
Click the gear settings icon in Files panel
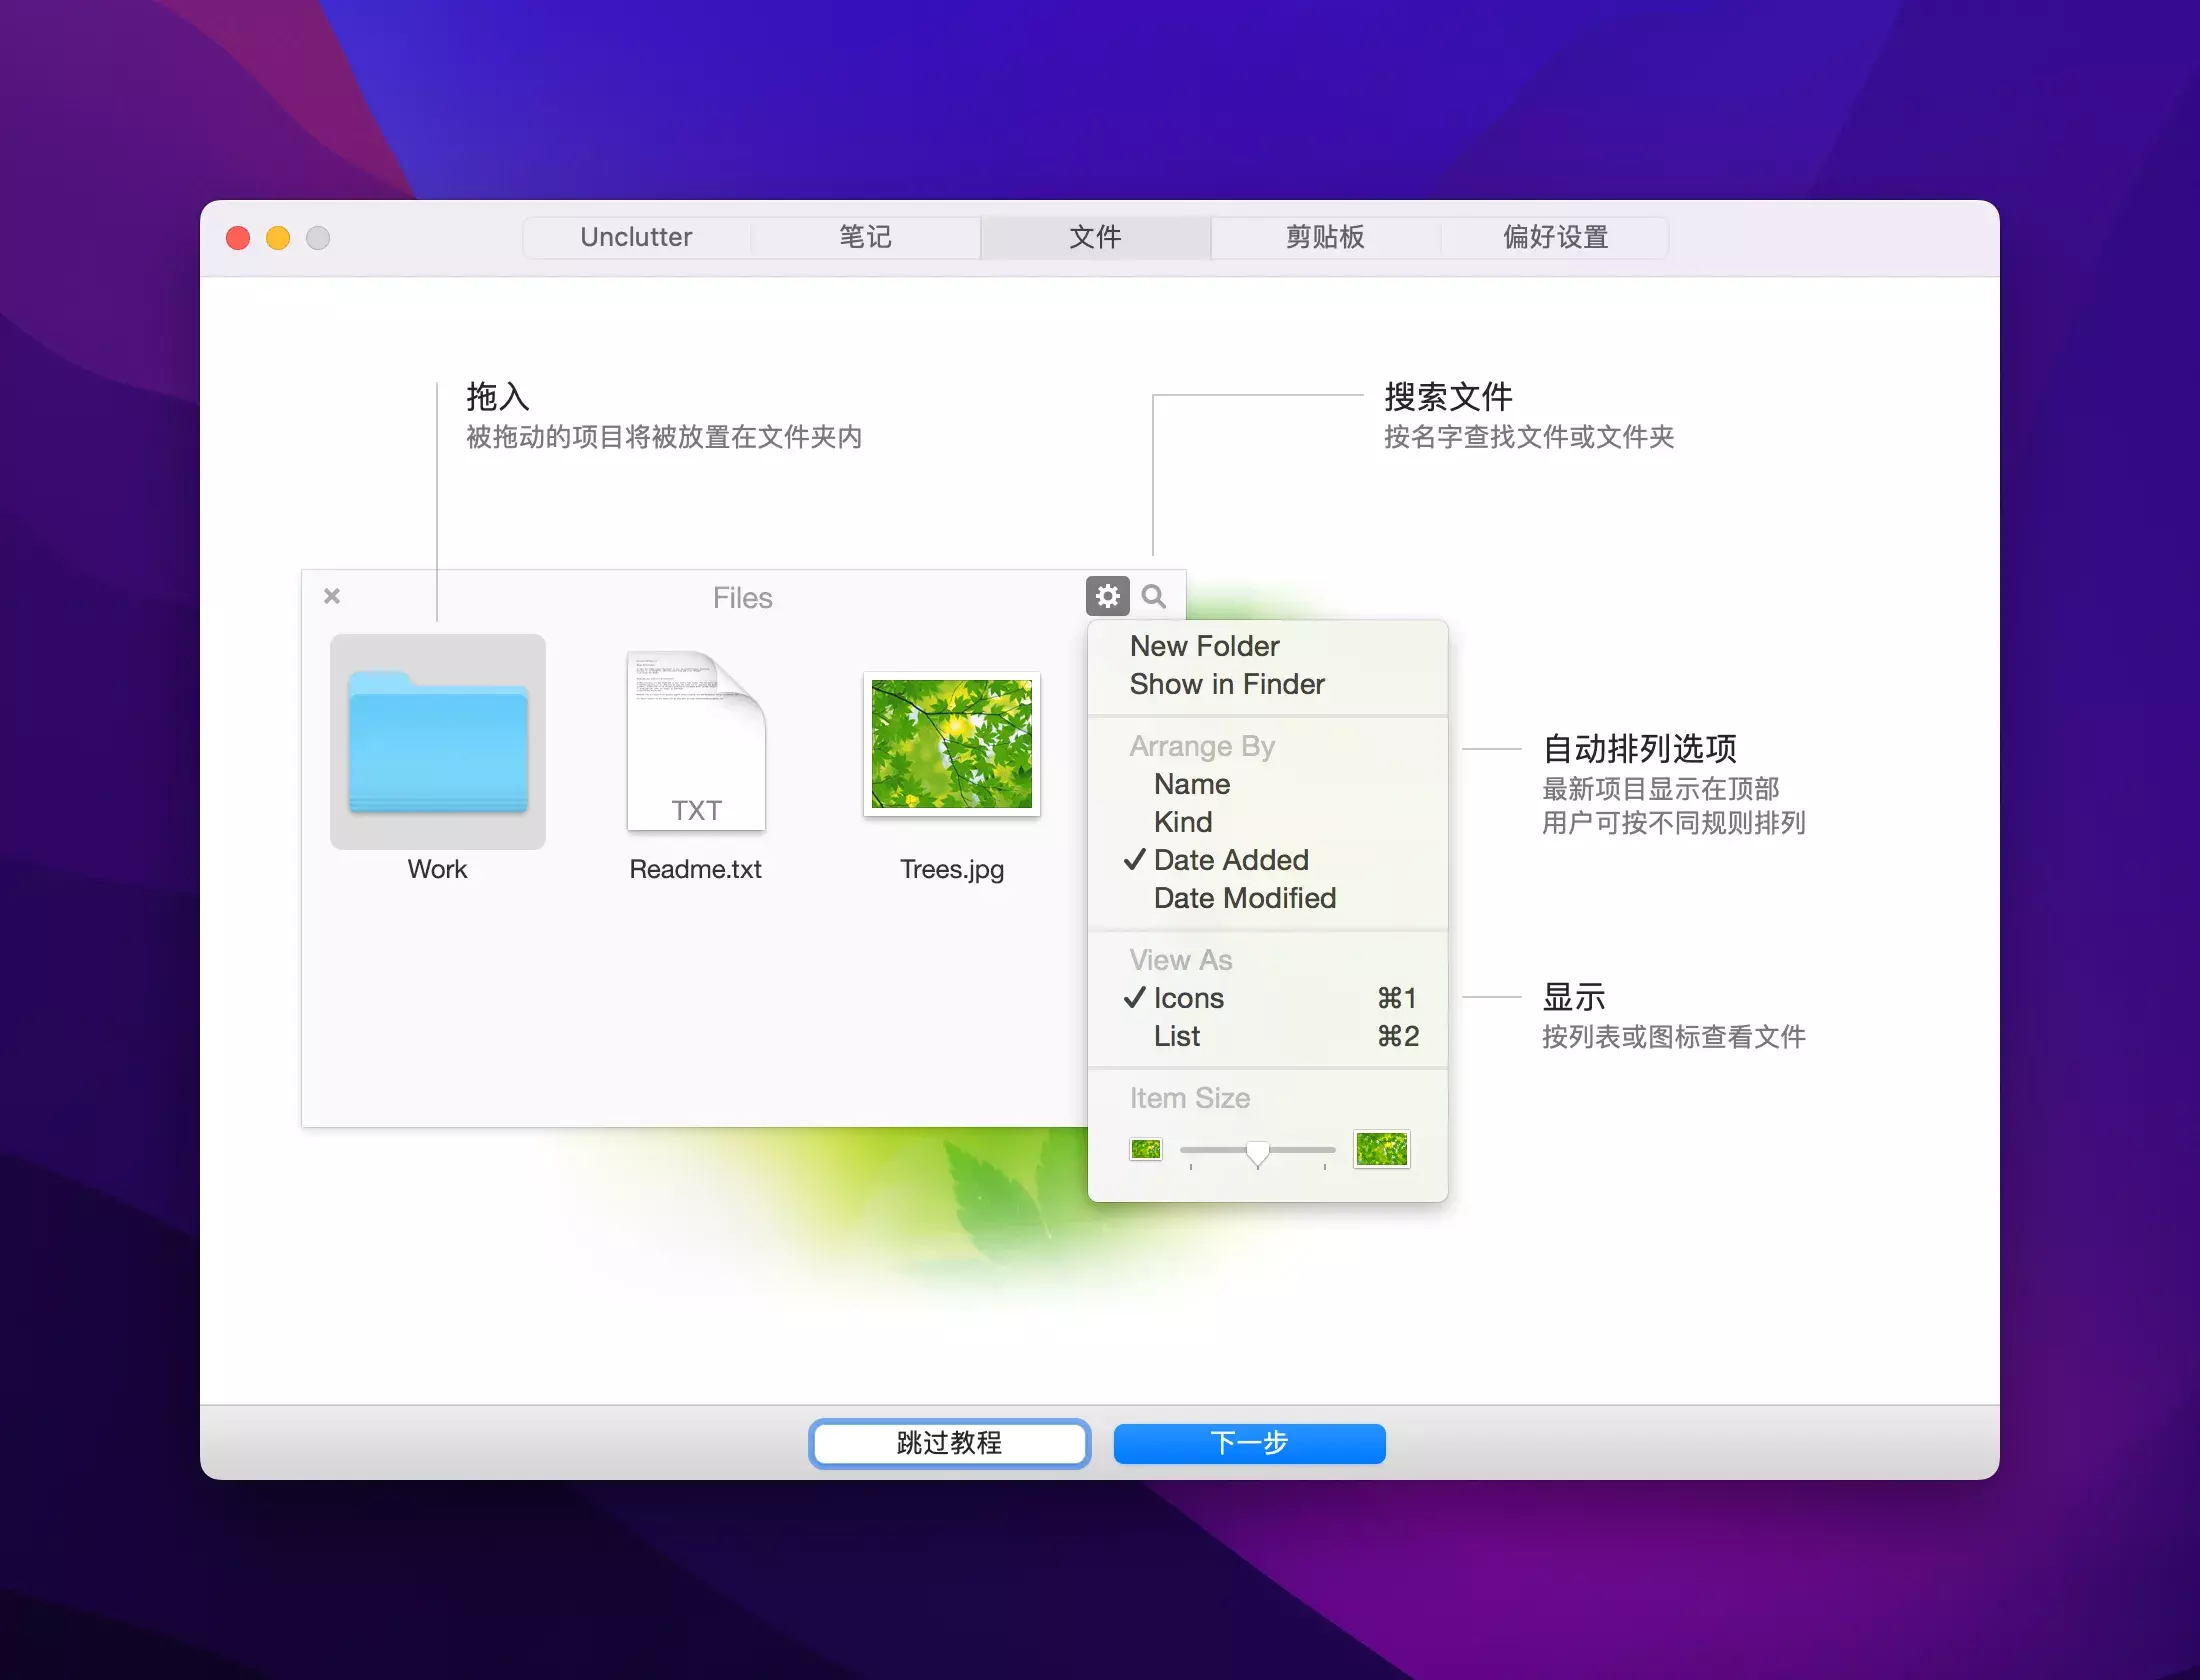point(1107,596)
